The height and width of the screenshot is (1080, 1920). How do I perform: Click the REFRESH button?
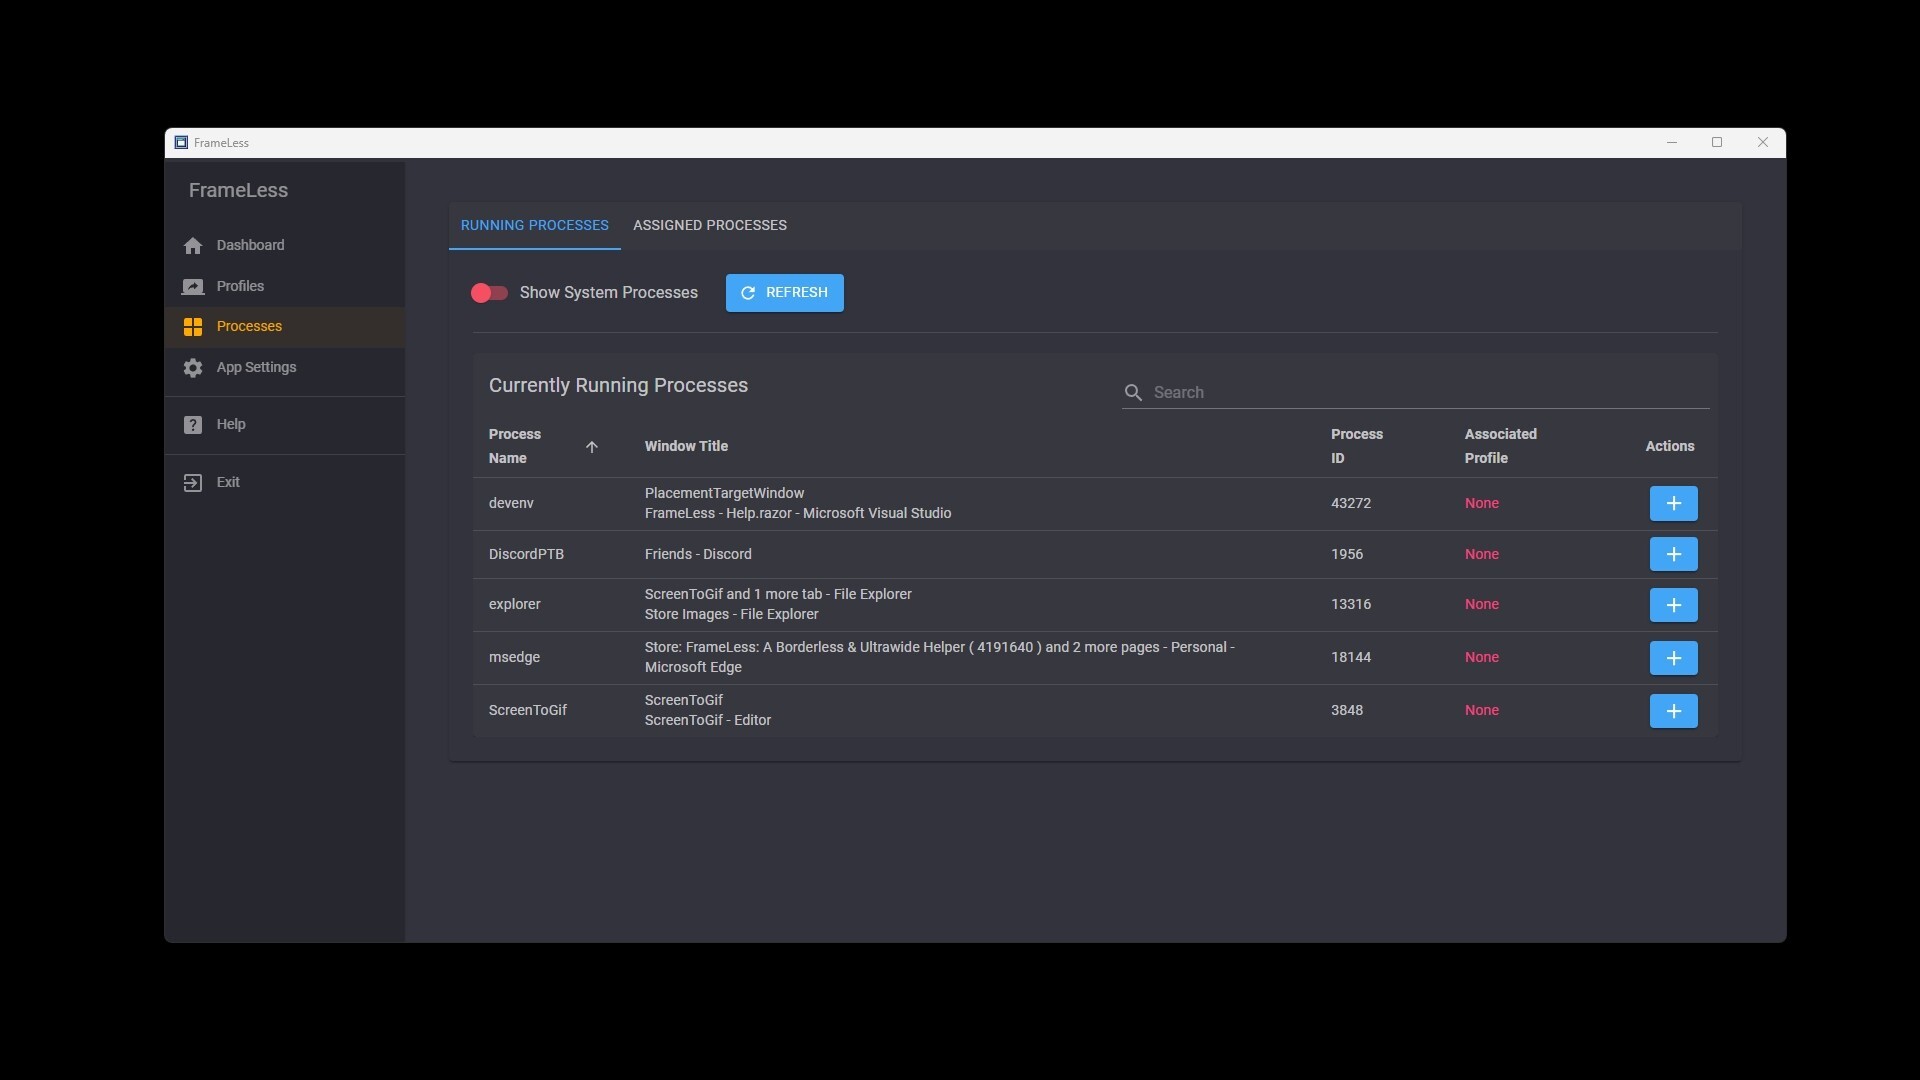(x=784, y=292)
